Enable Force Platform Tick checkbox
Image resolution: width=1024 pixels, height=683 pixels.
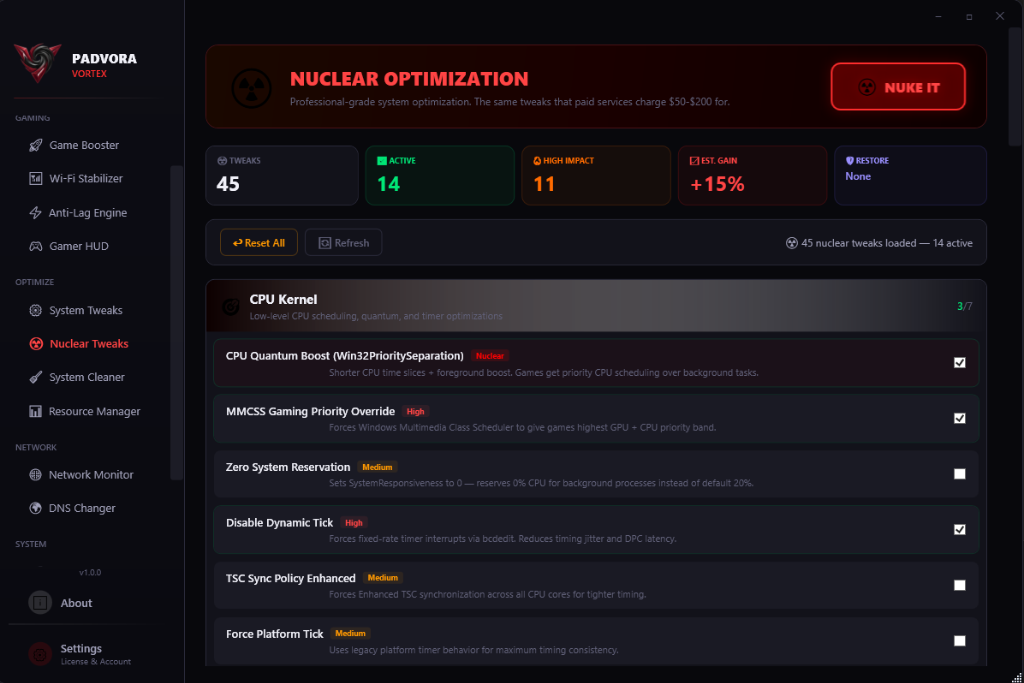click(959, 641)
